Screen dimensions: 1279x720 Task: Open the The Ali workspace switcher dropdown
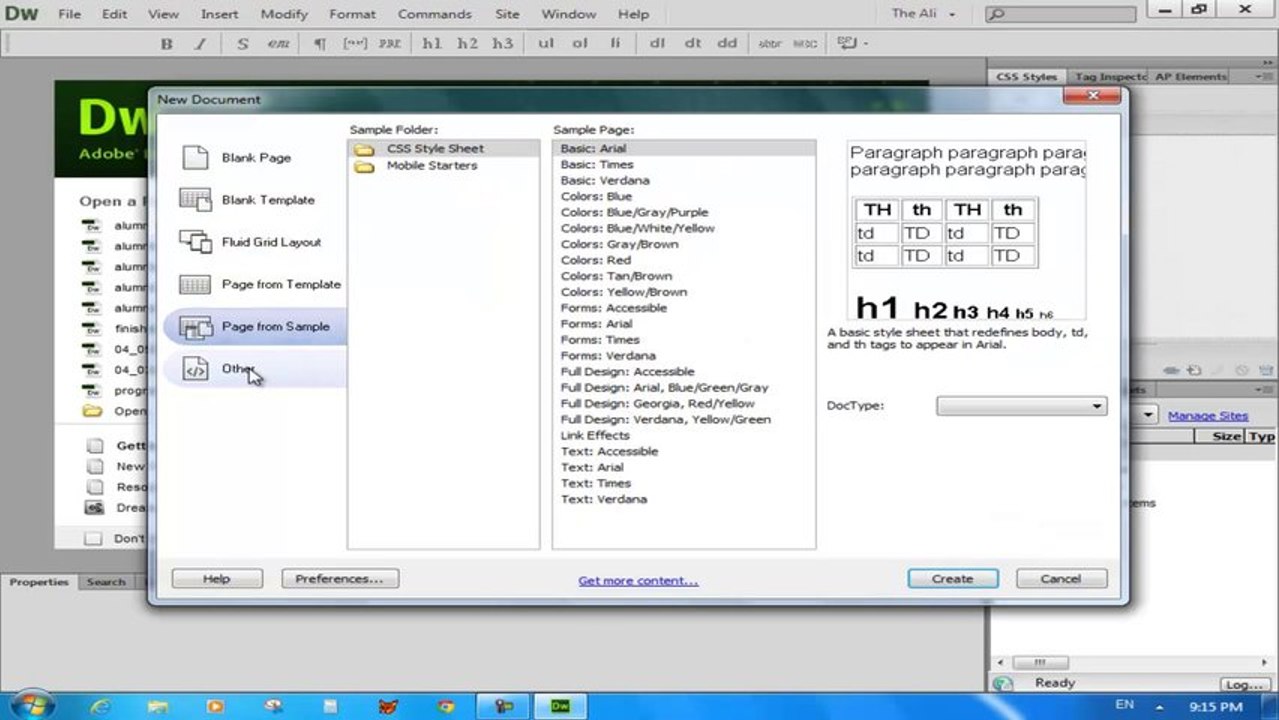(924, 14)
